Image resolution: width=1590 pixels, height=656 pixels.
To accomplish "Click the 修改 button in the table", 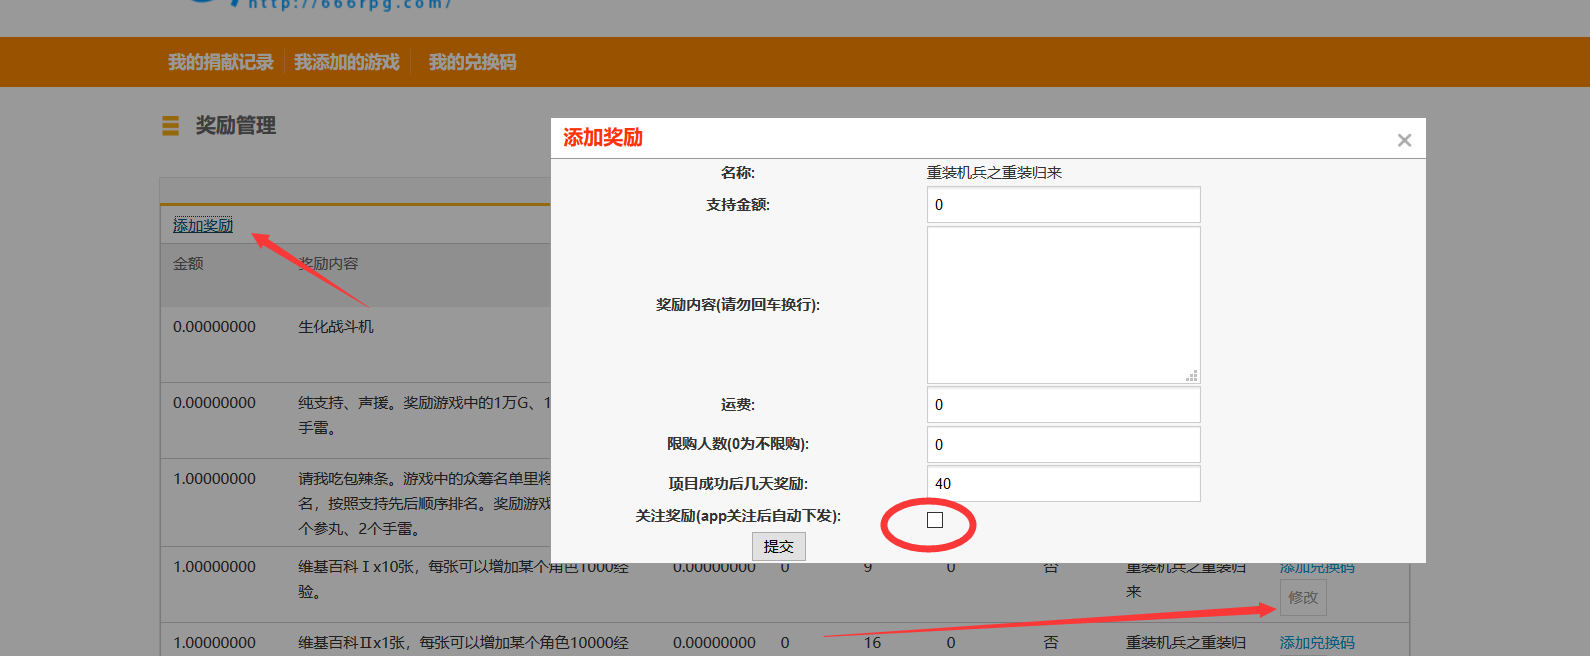I will (1303, 597).
